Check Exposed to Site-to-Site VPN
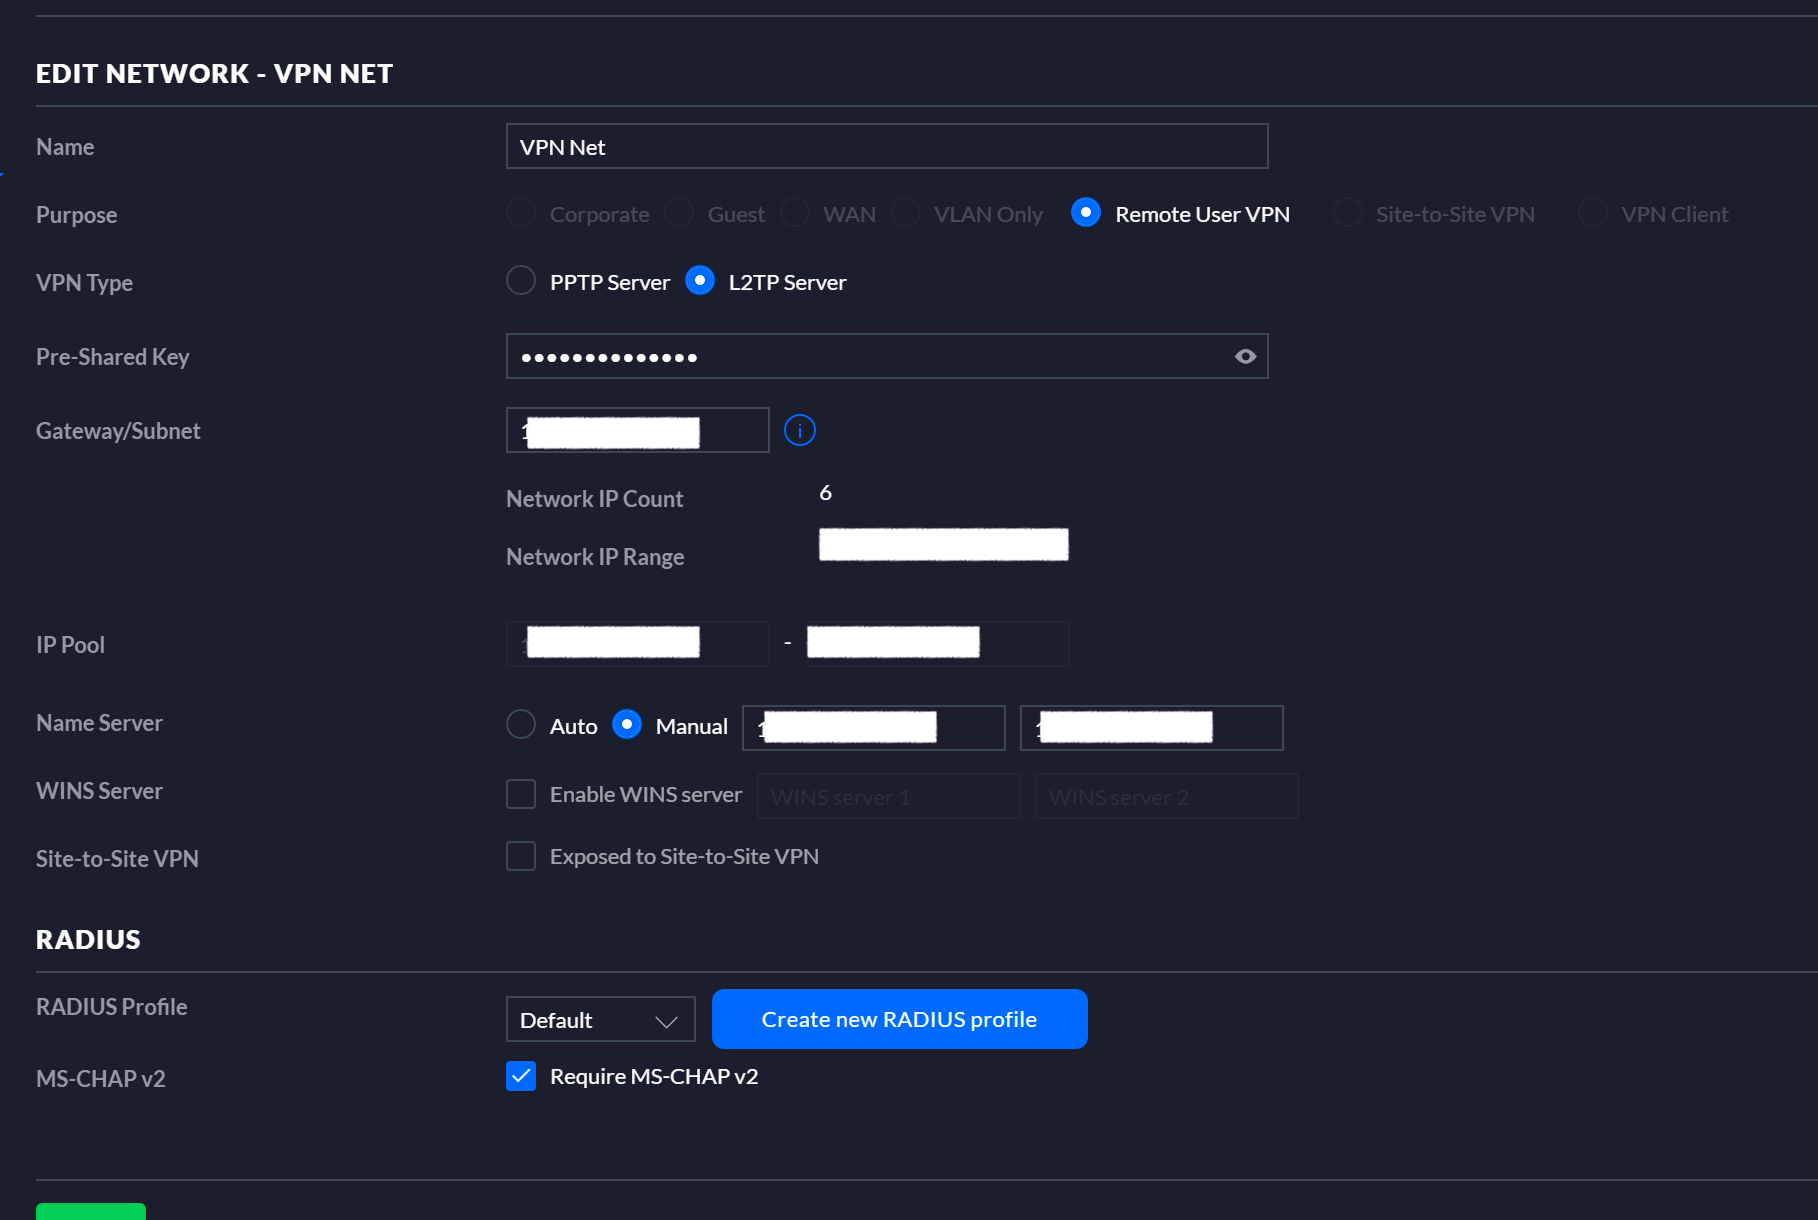The height and width of the screenshot is (1220, 1818). click(x=521, y=856)
